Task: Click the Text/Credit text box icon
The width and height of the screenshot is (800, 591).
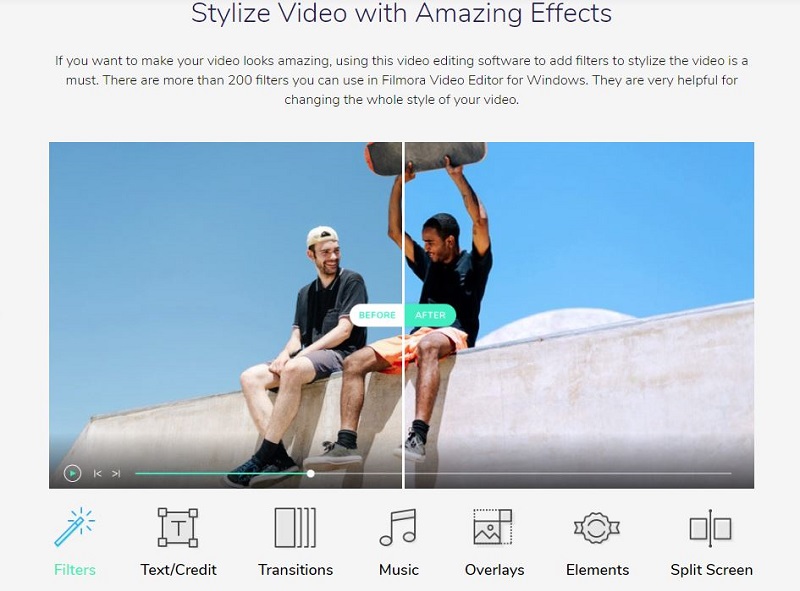Action: click(178, 527)
